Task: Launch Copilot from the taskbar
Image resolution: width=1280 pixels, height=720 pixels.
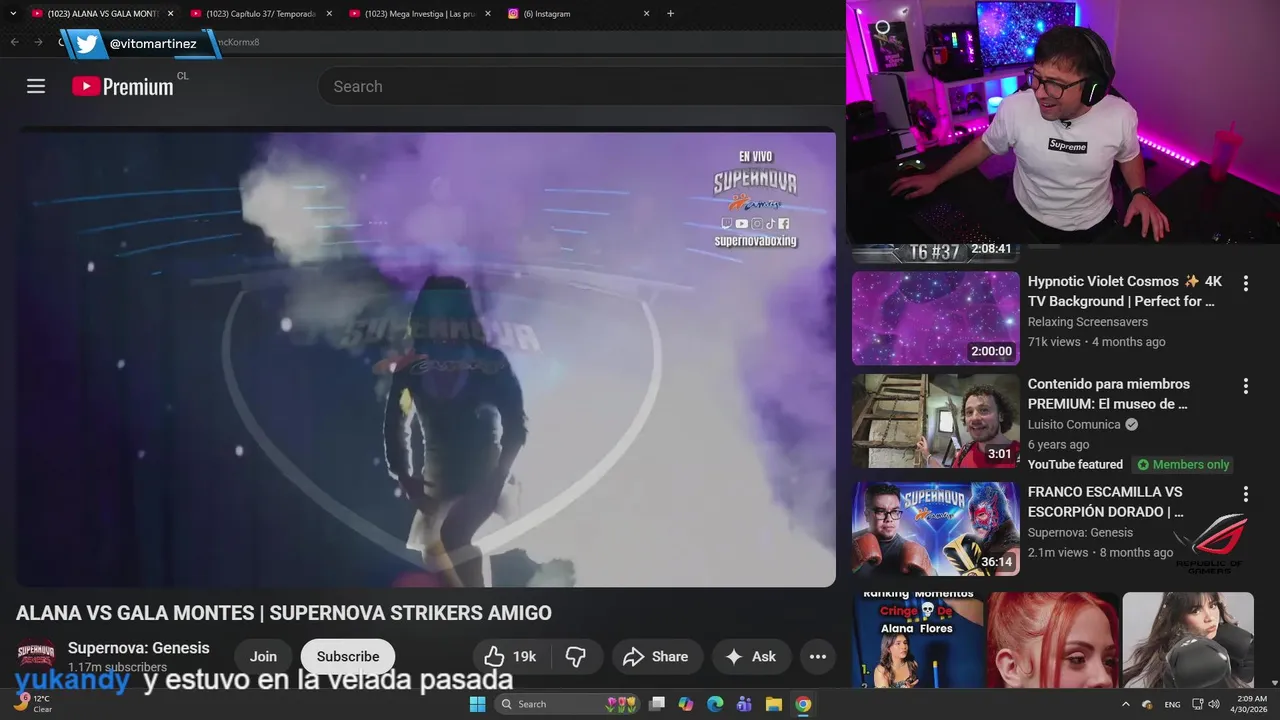Action: click(x=686, y=704)
